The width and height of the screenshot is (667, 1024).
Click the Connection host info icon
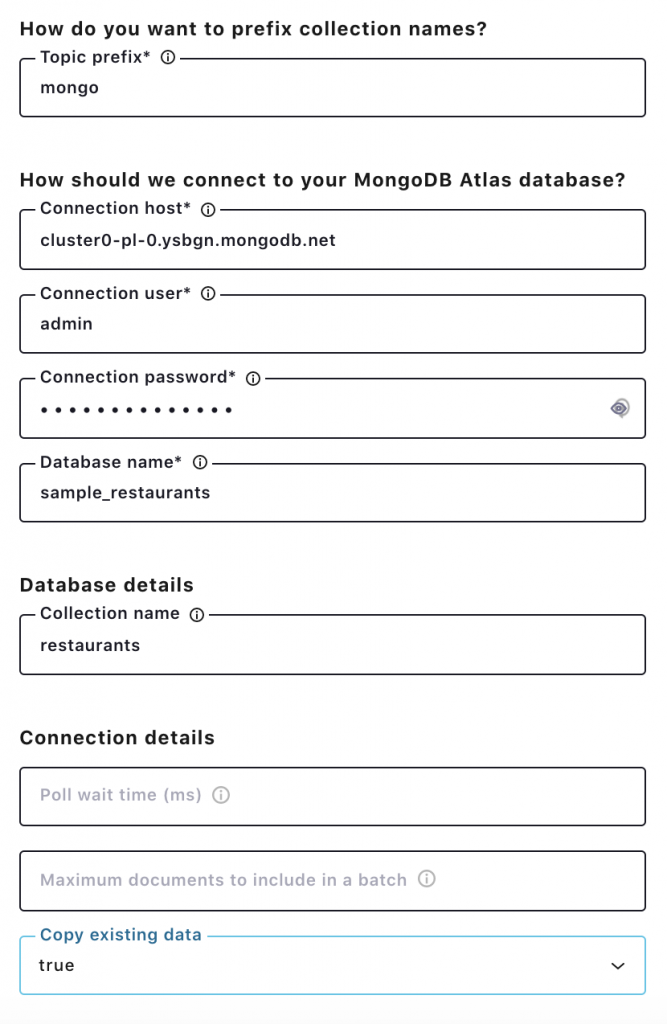click(x=210, y=208)
